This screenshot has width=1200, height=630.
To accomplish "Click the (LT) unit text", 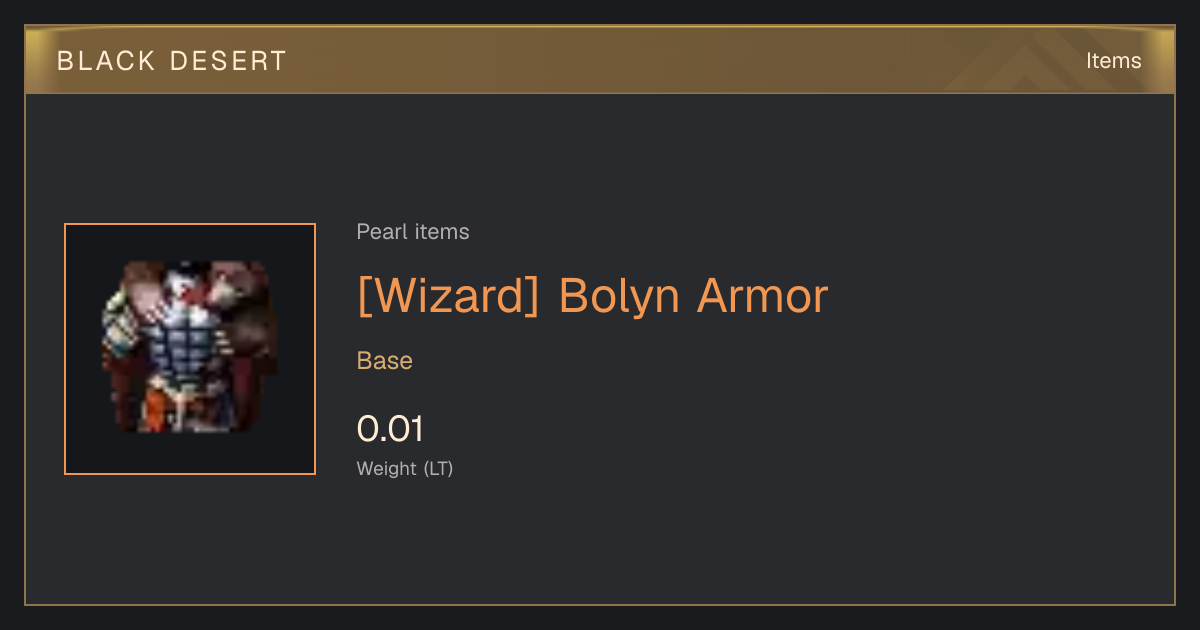I will 438,468.
